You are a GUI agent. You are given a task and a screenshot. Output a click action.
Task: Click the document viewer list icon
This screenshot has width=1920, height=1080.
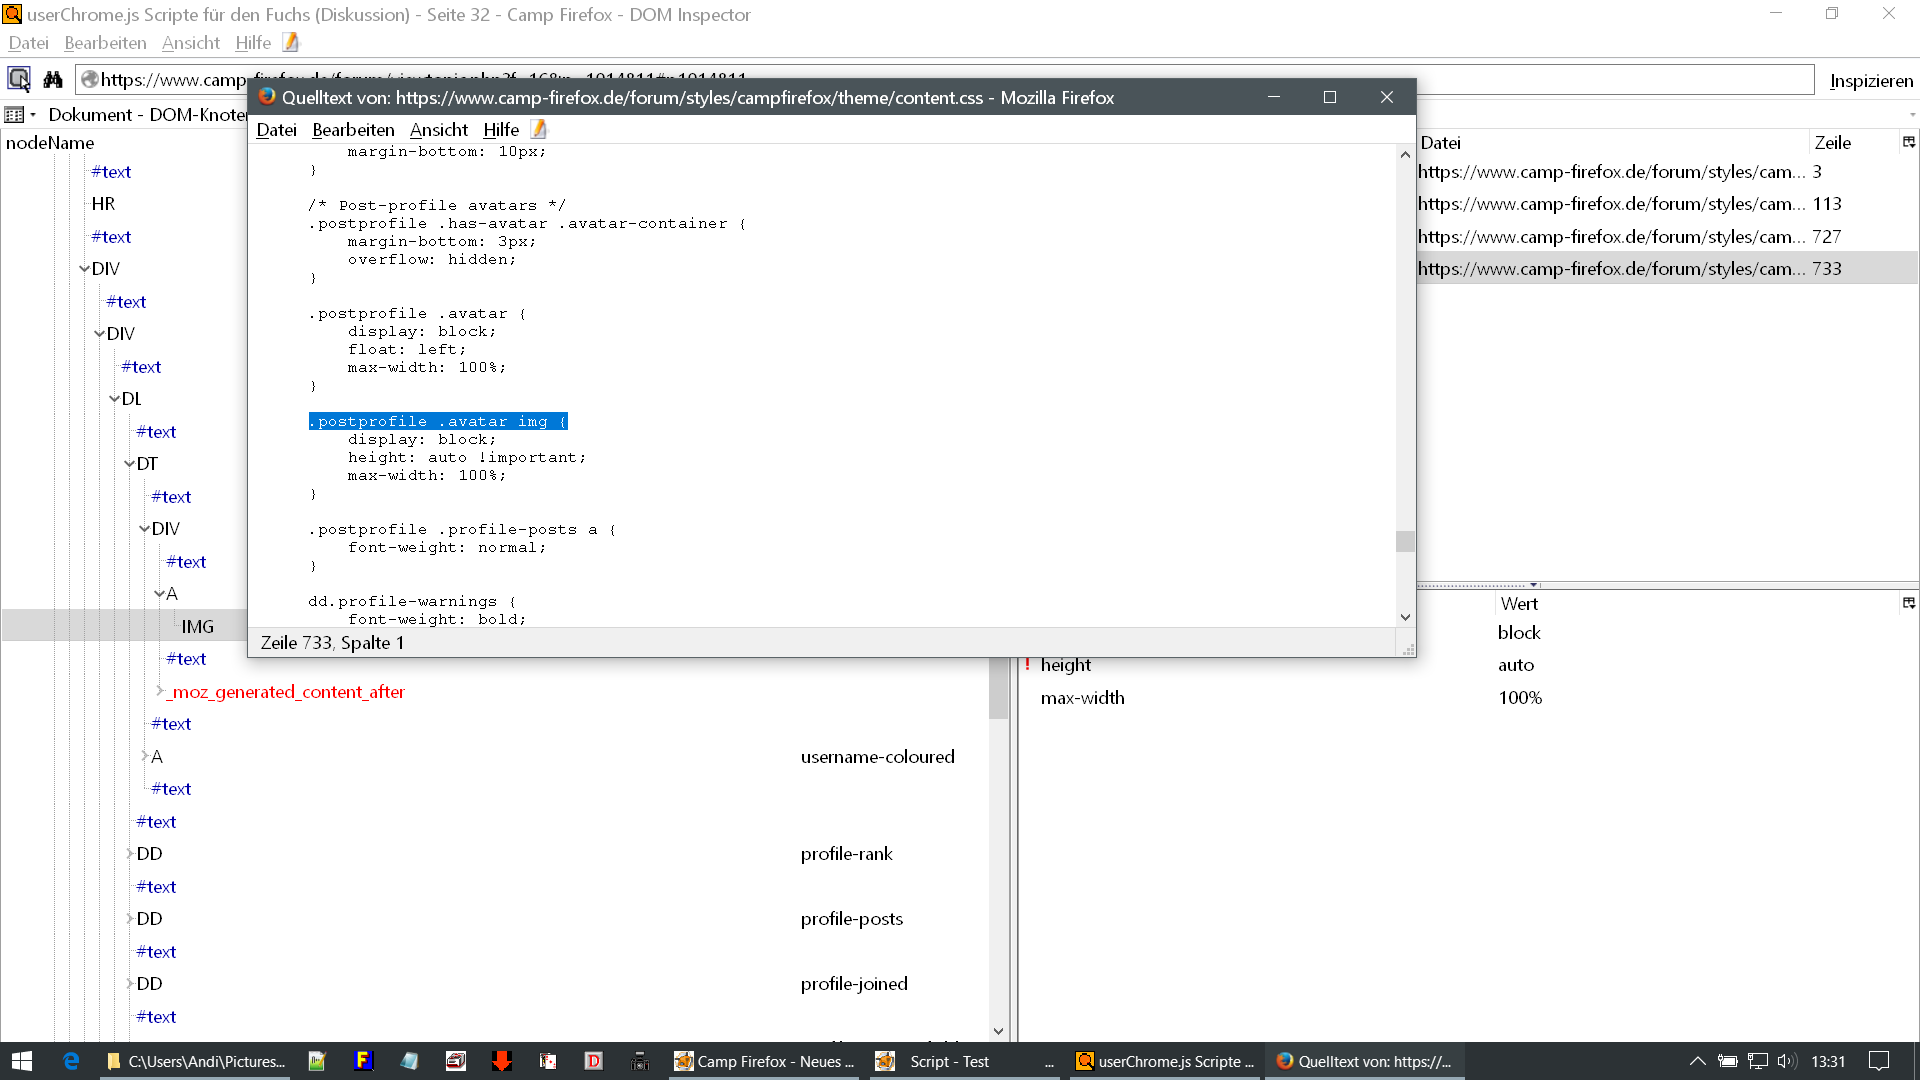click(15, 115)
